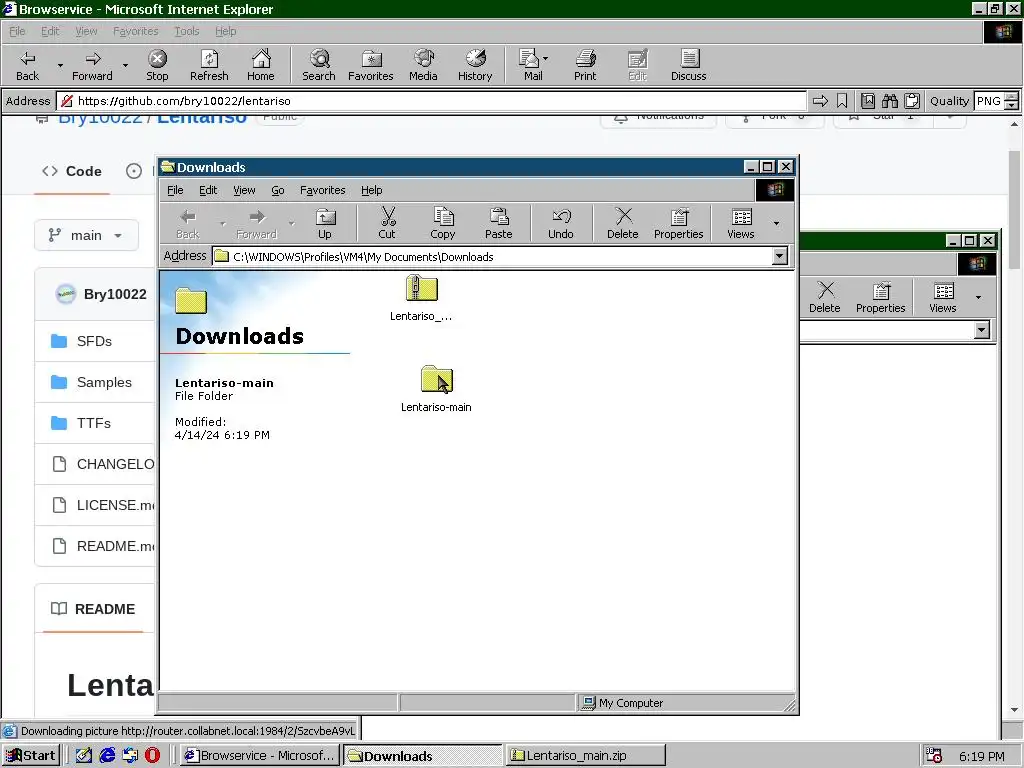This screenshot has height=768, width=1024.
Task: Click Delete in the background zip window
Action: tap(825, 298)
